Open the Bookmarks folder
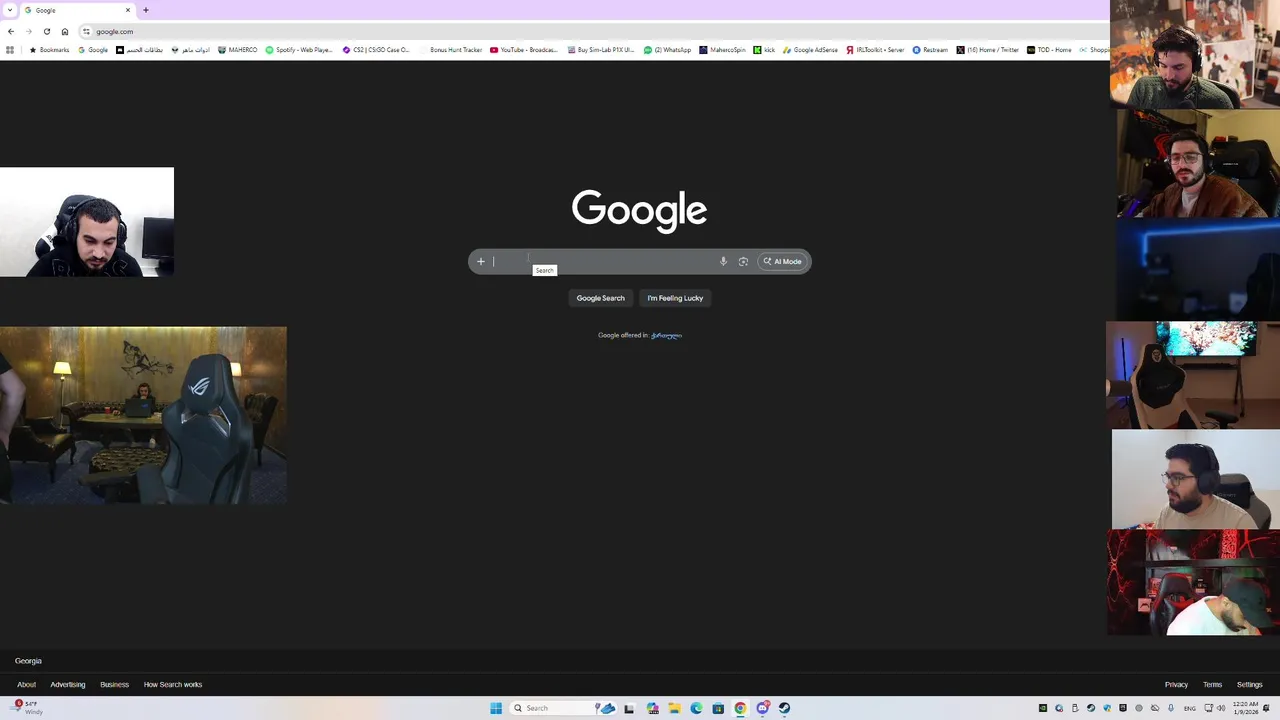 49,50
